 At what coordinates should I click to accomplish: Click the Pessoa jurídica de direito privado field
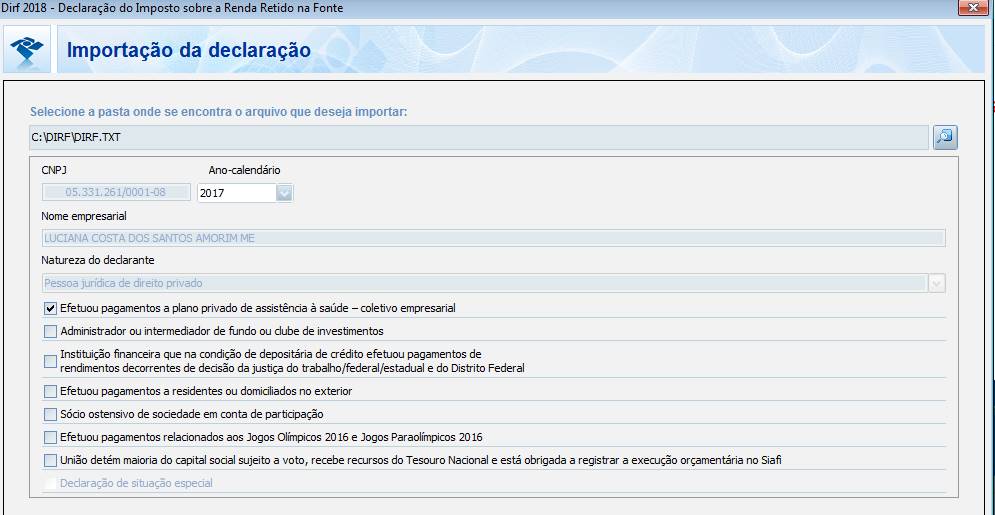(x=485, y=284)
